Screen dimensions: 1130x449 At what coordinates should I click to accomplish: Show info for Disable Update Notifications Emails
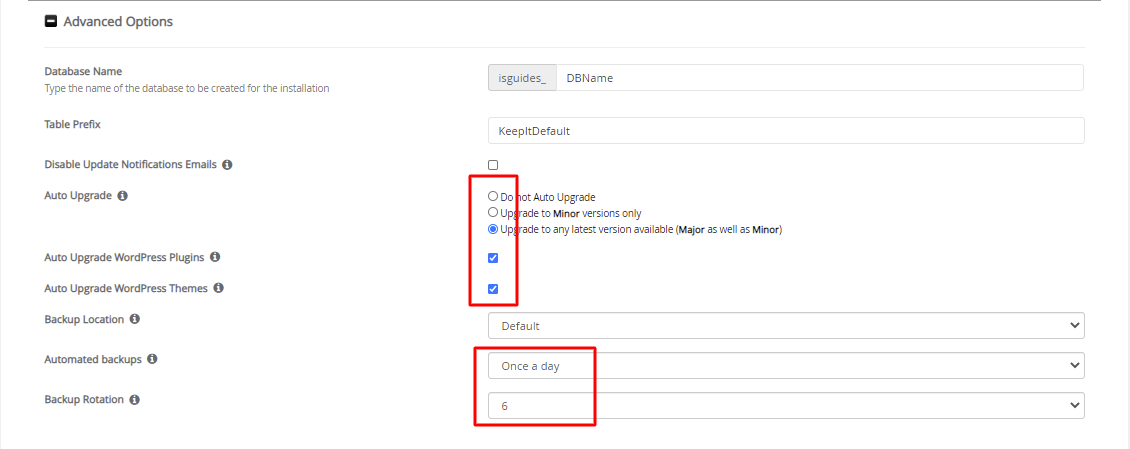(x=227, y=165)
